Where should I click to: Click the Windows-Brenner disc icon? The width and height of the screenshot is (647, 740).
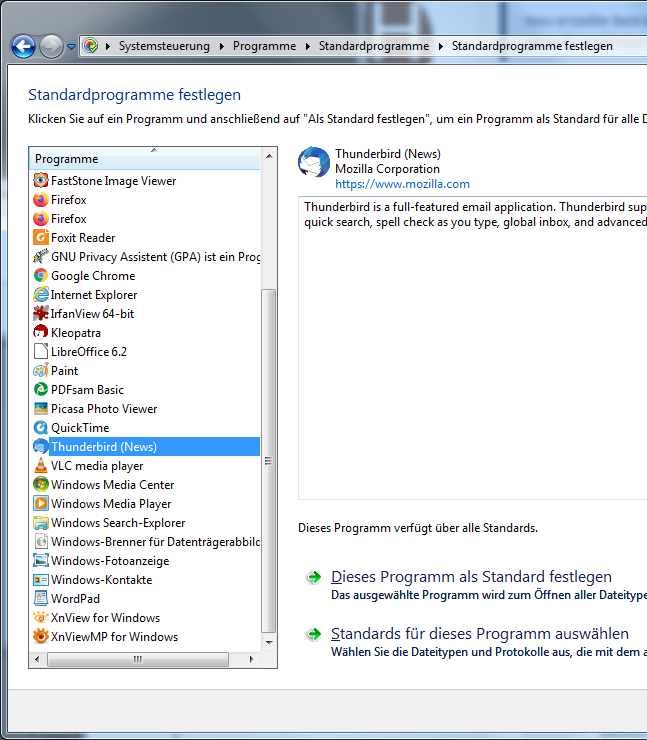[x=41, y=541]
